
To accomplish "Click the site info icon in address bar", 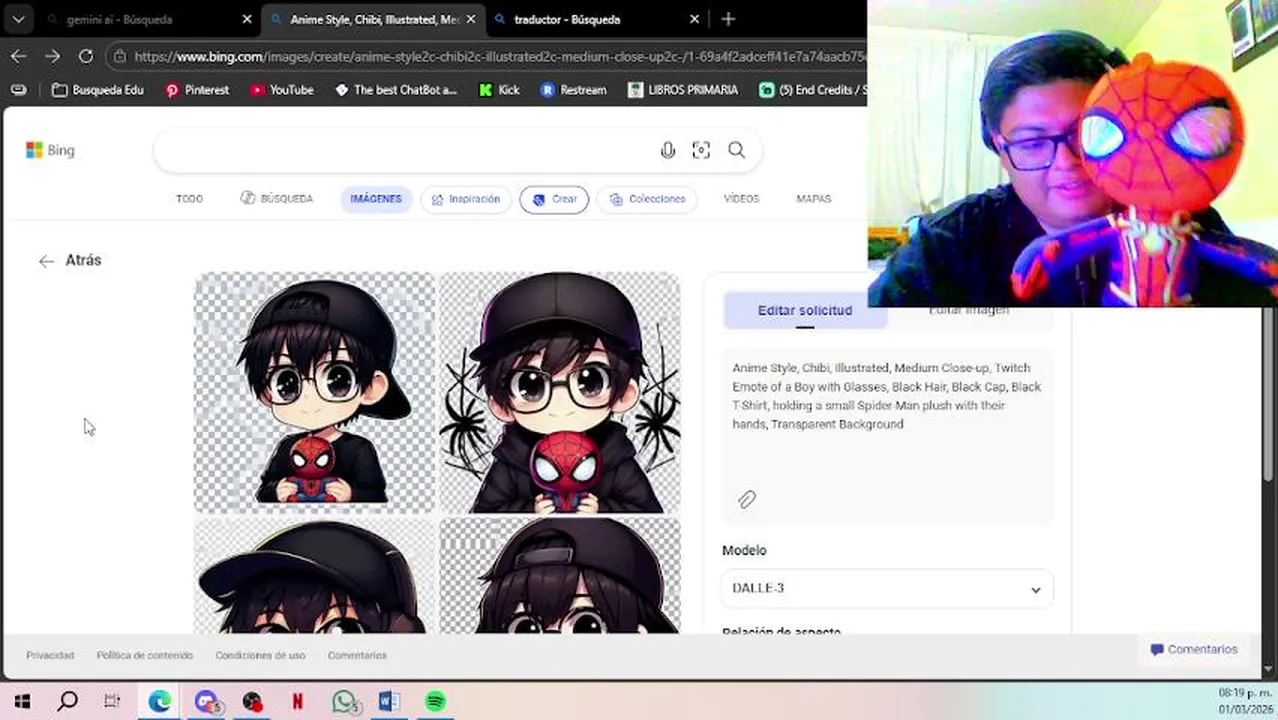I will point(121,56).
